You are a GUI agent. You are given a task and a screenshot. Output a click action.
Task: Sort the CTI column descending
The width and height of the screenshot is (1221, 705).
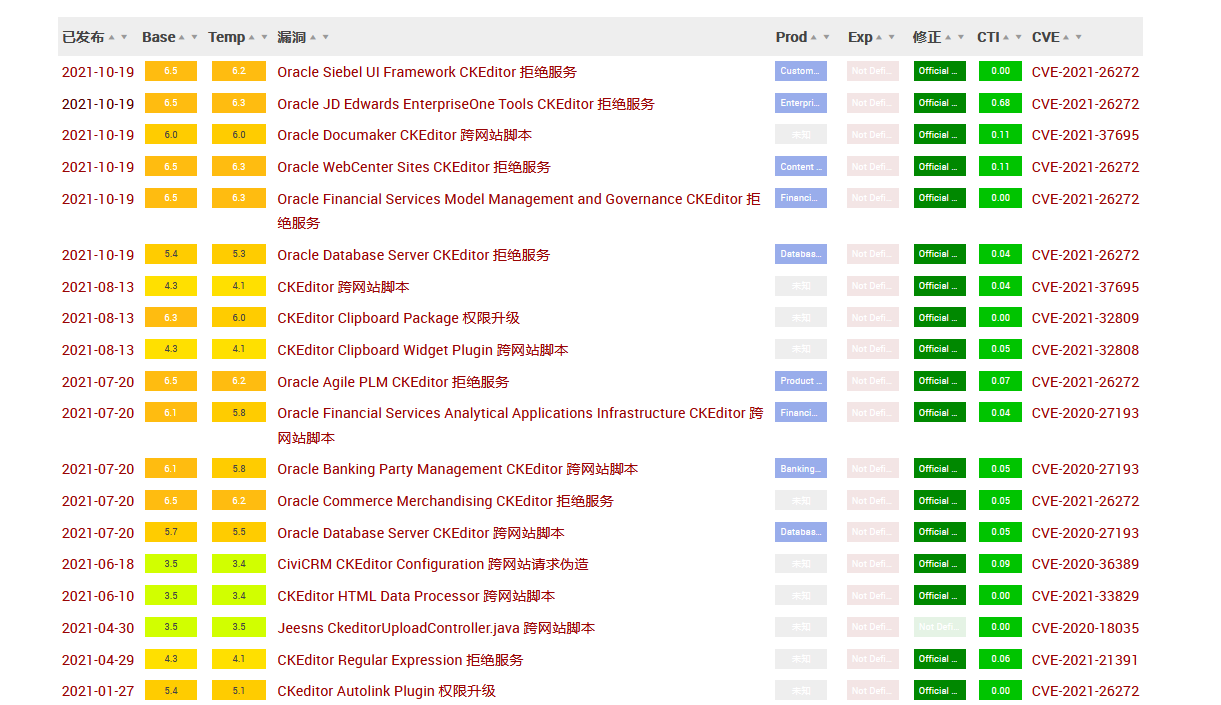click(x=1017, y=36)
